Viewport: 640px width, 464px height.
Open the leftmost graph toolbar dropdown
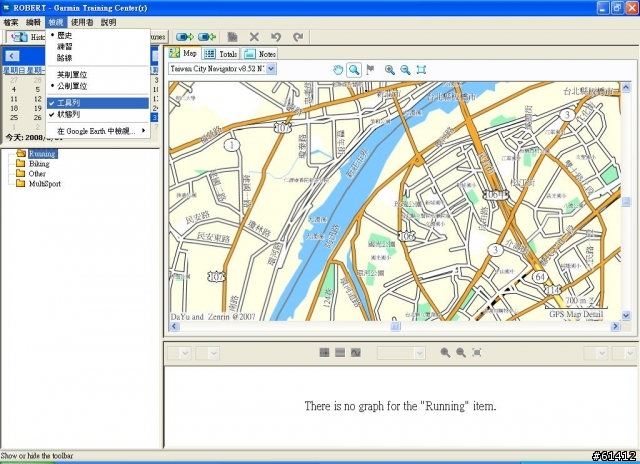coord(185,353)
